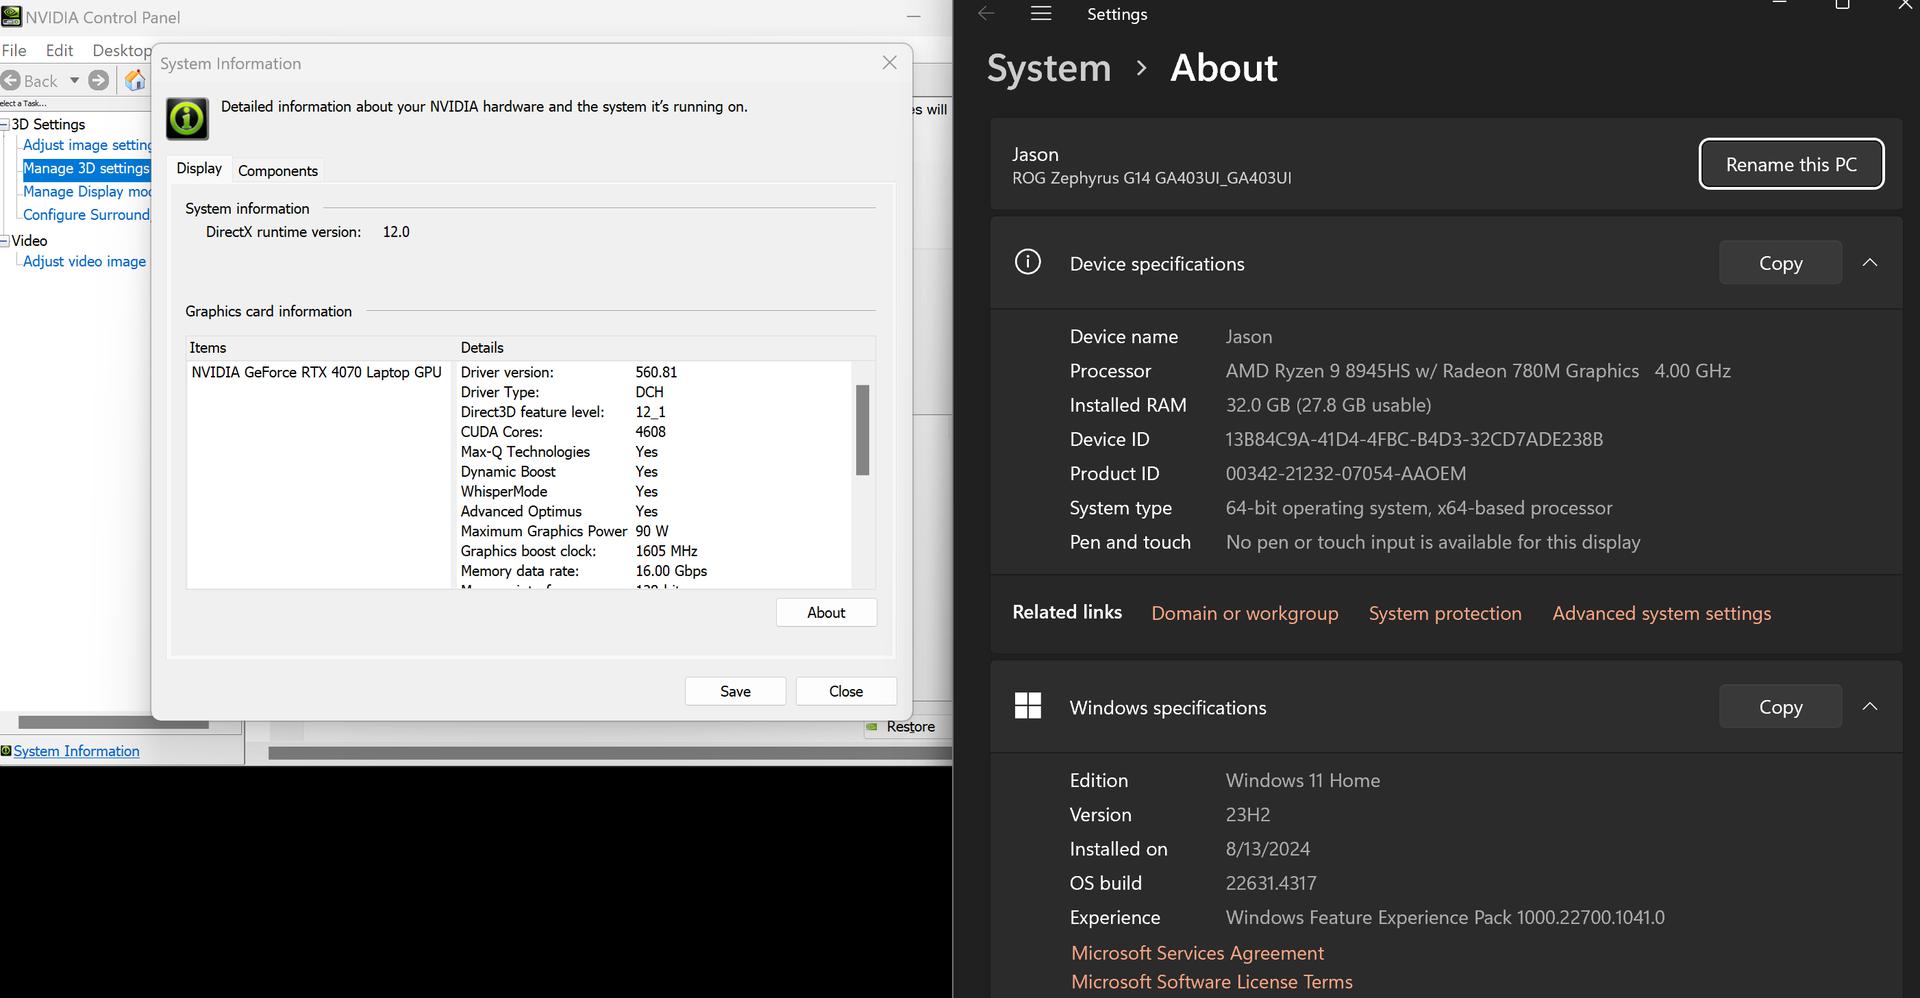Open Microsoft Software License Terms link
The width and height of the screenshot is (1920, 998).
point(1211,982)
